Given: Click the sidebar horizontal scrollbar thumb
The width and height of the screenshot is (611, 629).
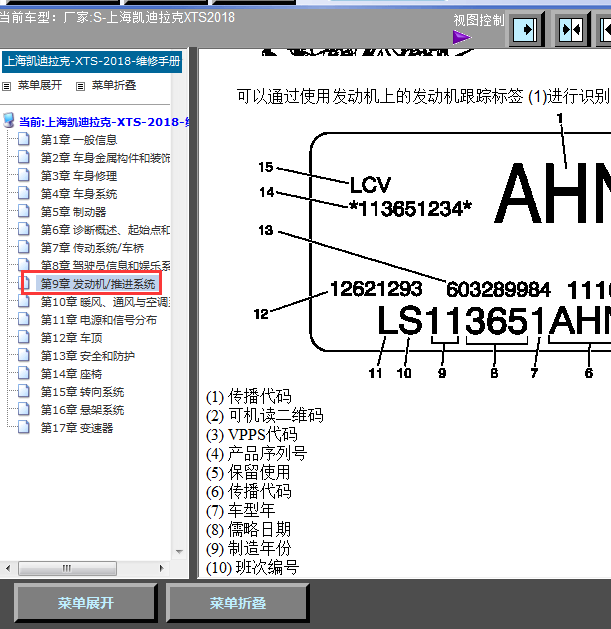Looking at the screenshot, I should (67, 568).
